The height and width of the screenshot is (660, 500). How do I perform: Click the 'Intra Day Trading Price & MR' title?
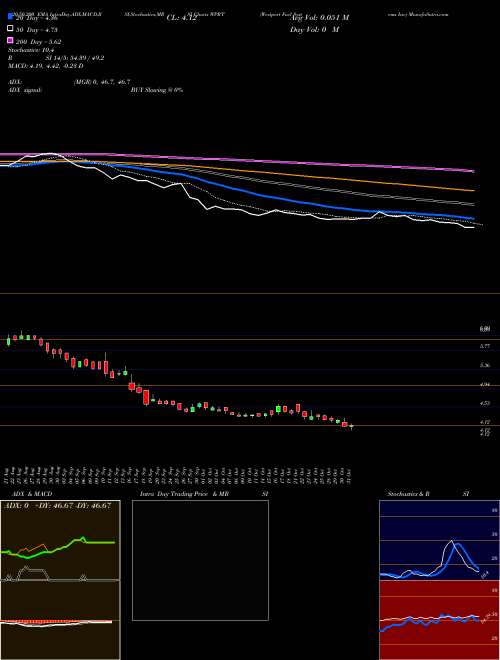tap(184, 494)
